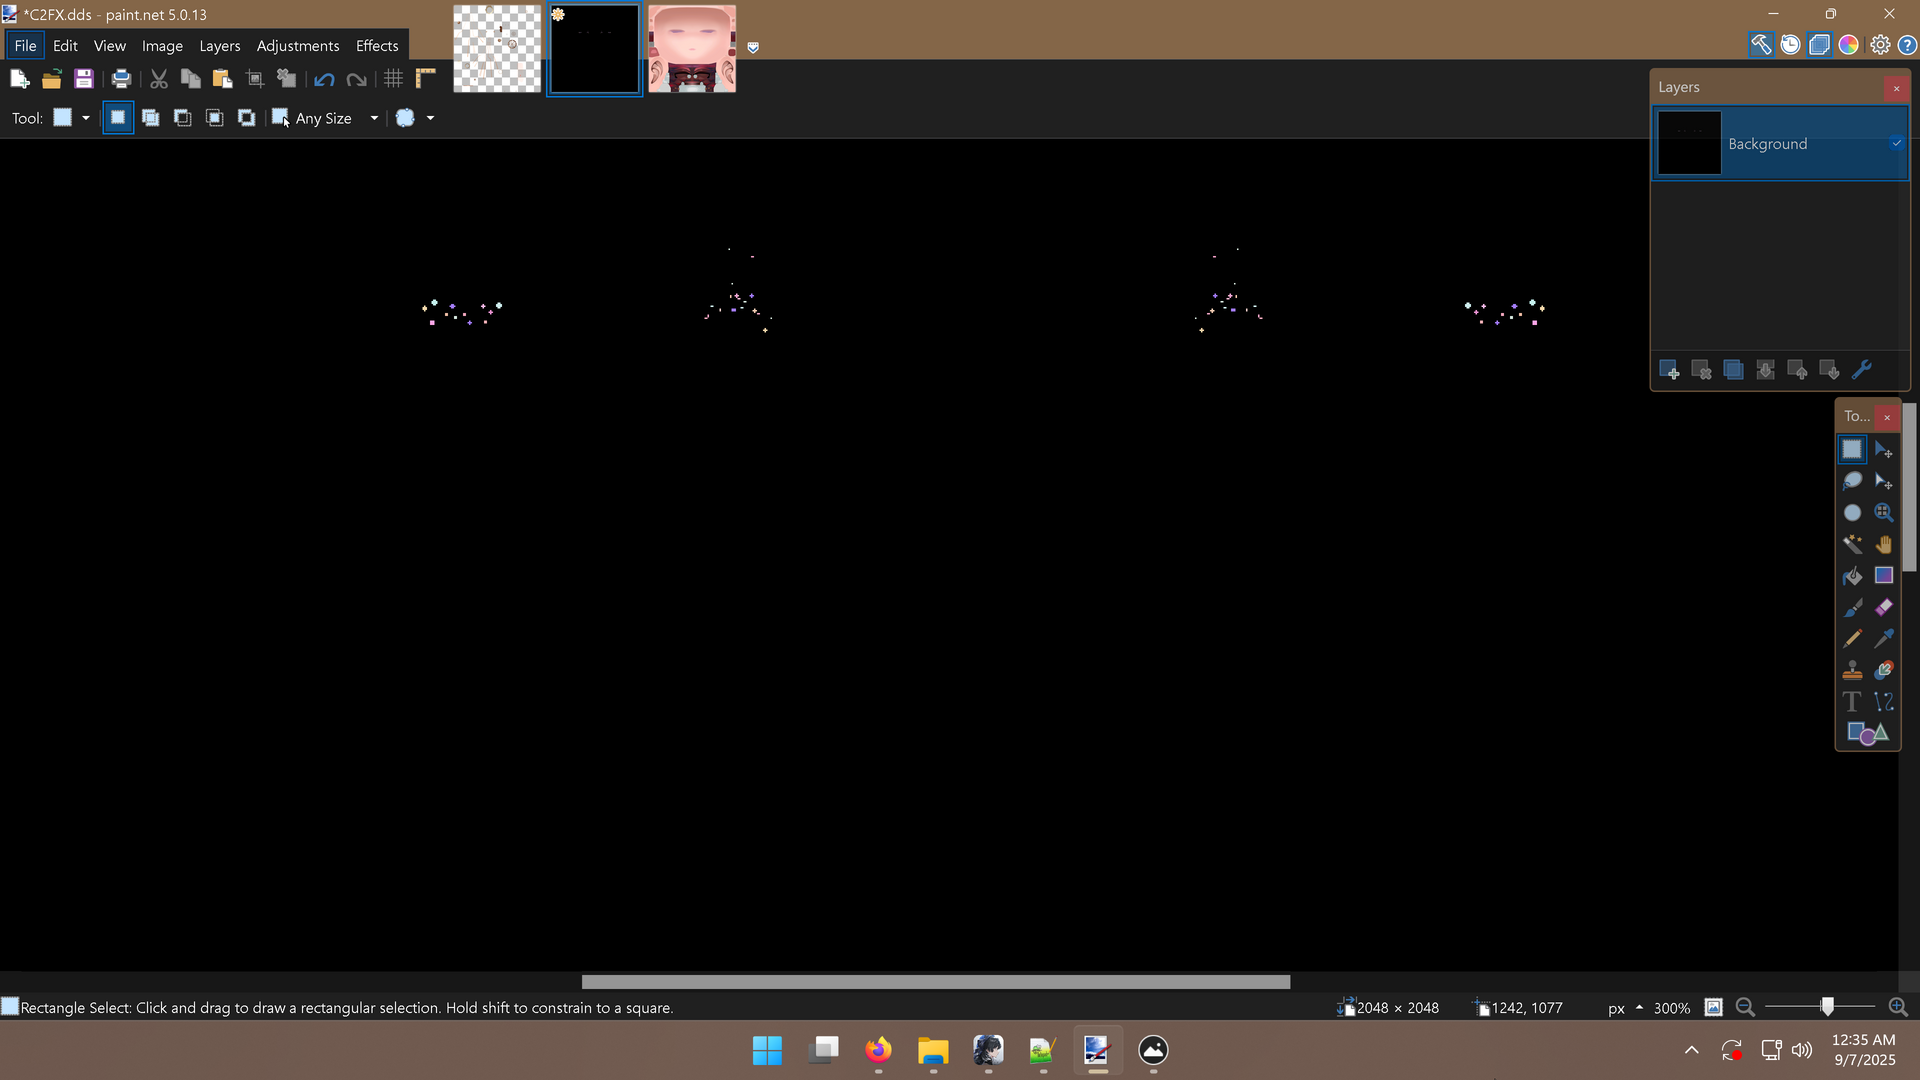This screenshot has height=1080, width=1920.
Task: Choose the Magic Wand tool
Action: tap(1852, 544)
